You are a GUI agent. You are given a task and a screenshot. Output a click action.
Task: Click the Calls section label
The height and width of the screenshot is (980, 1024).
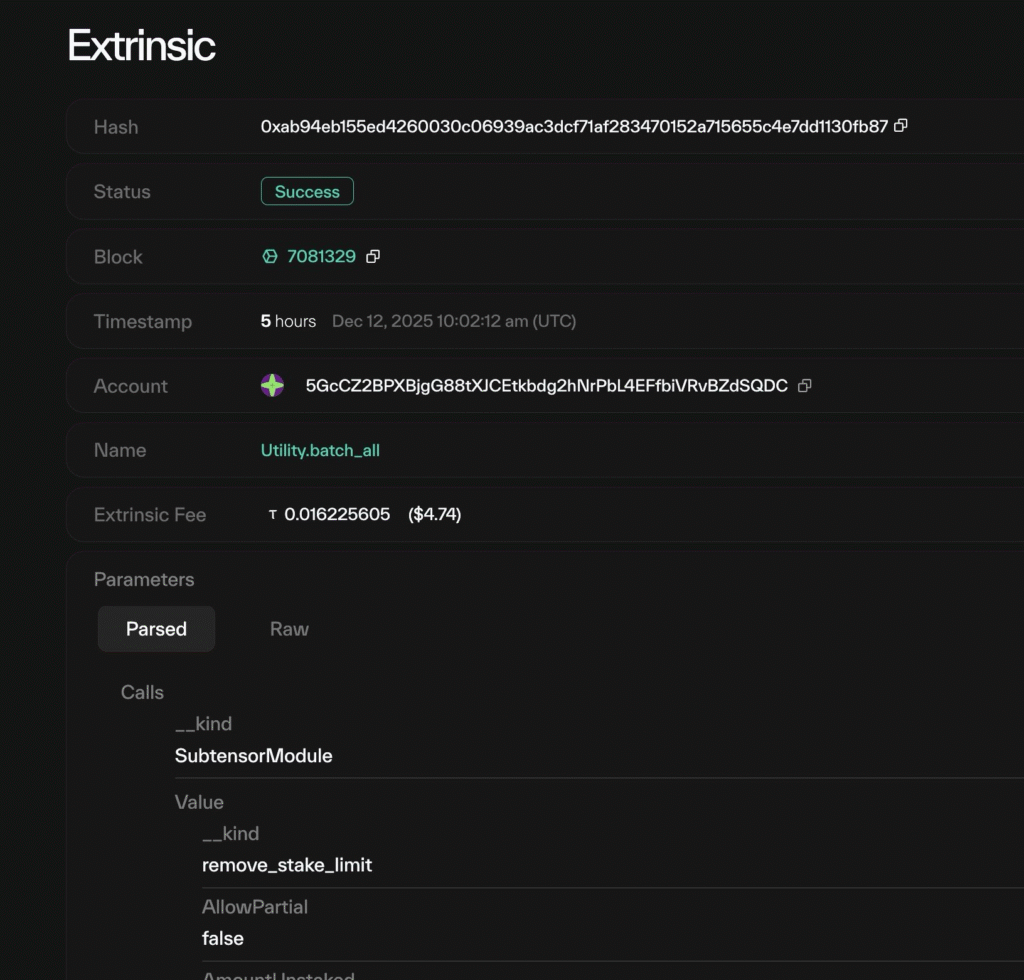pos(142,692)
